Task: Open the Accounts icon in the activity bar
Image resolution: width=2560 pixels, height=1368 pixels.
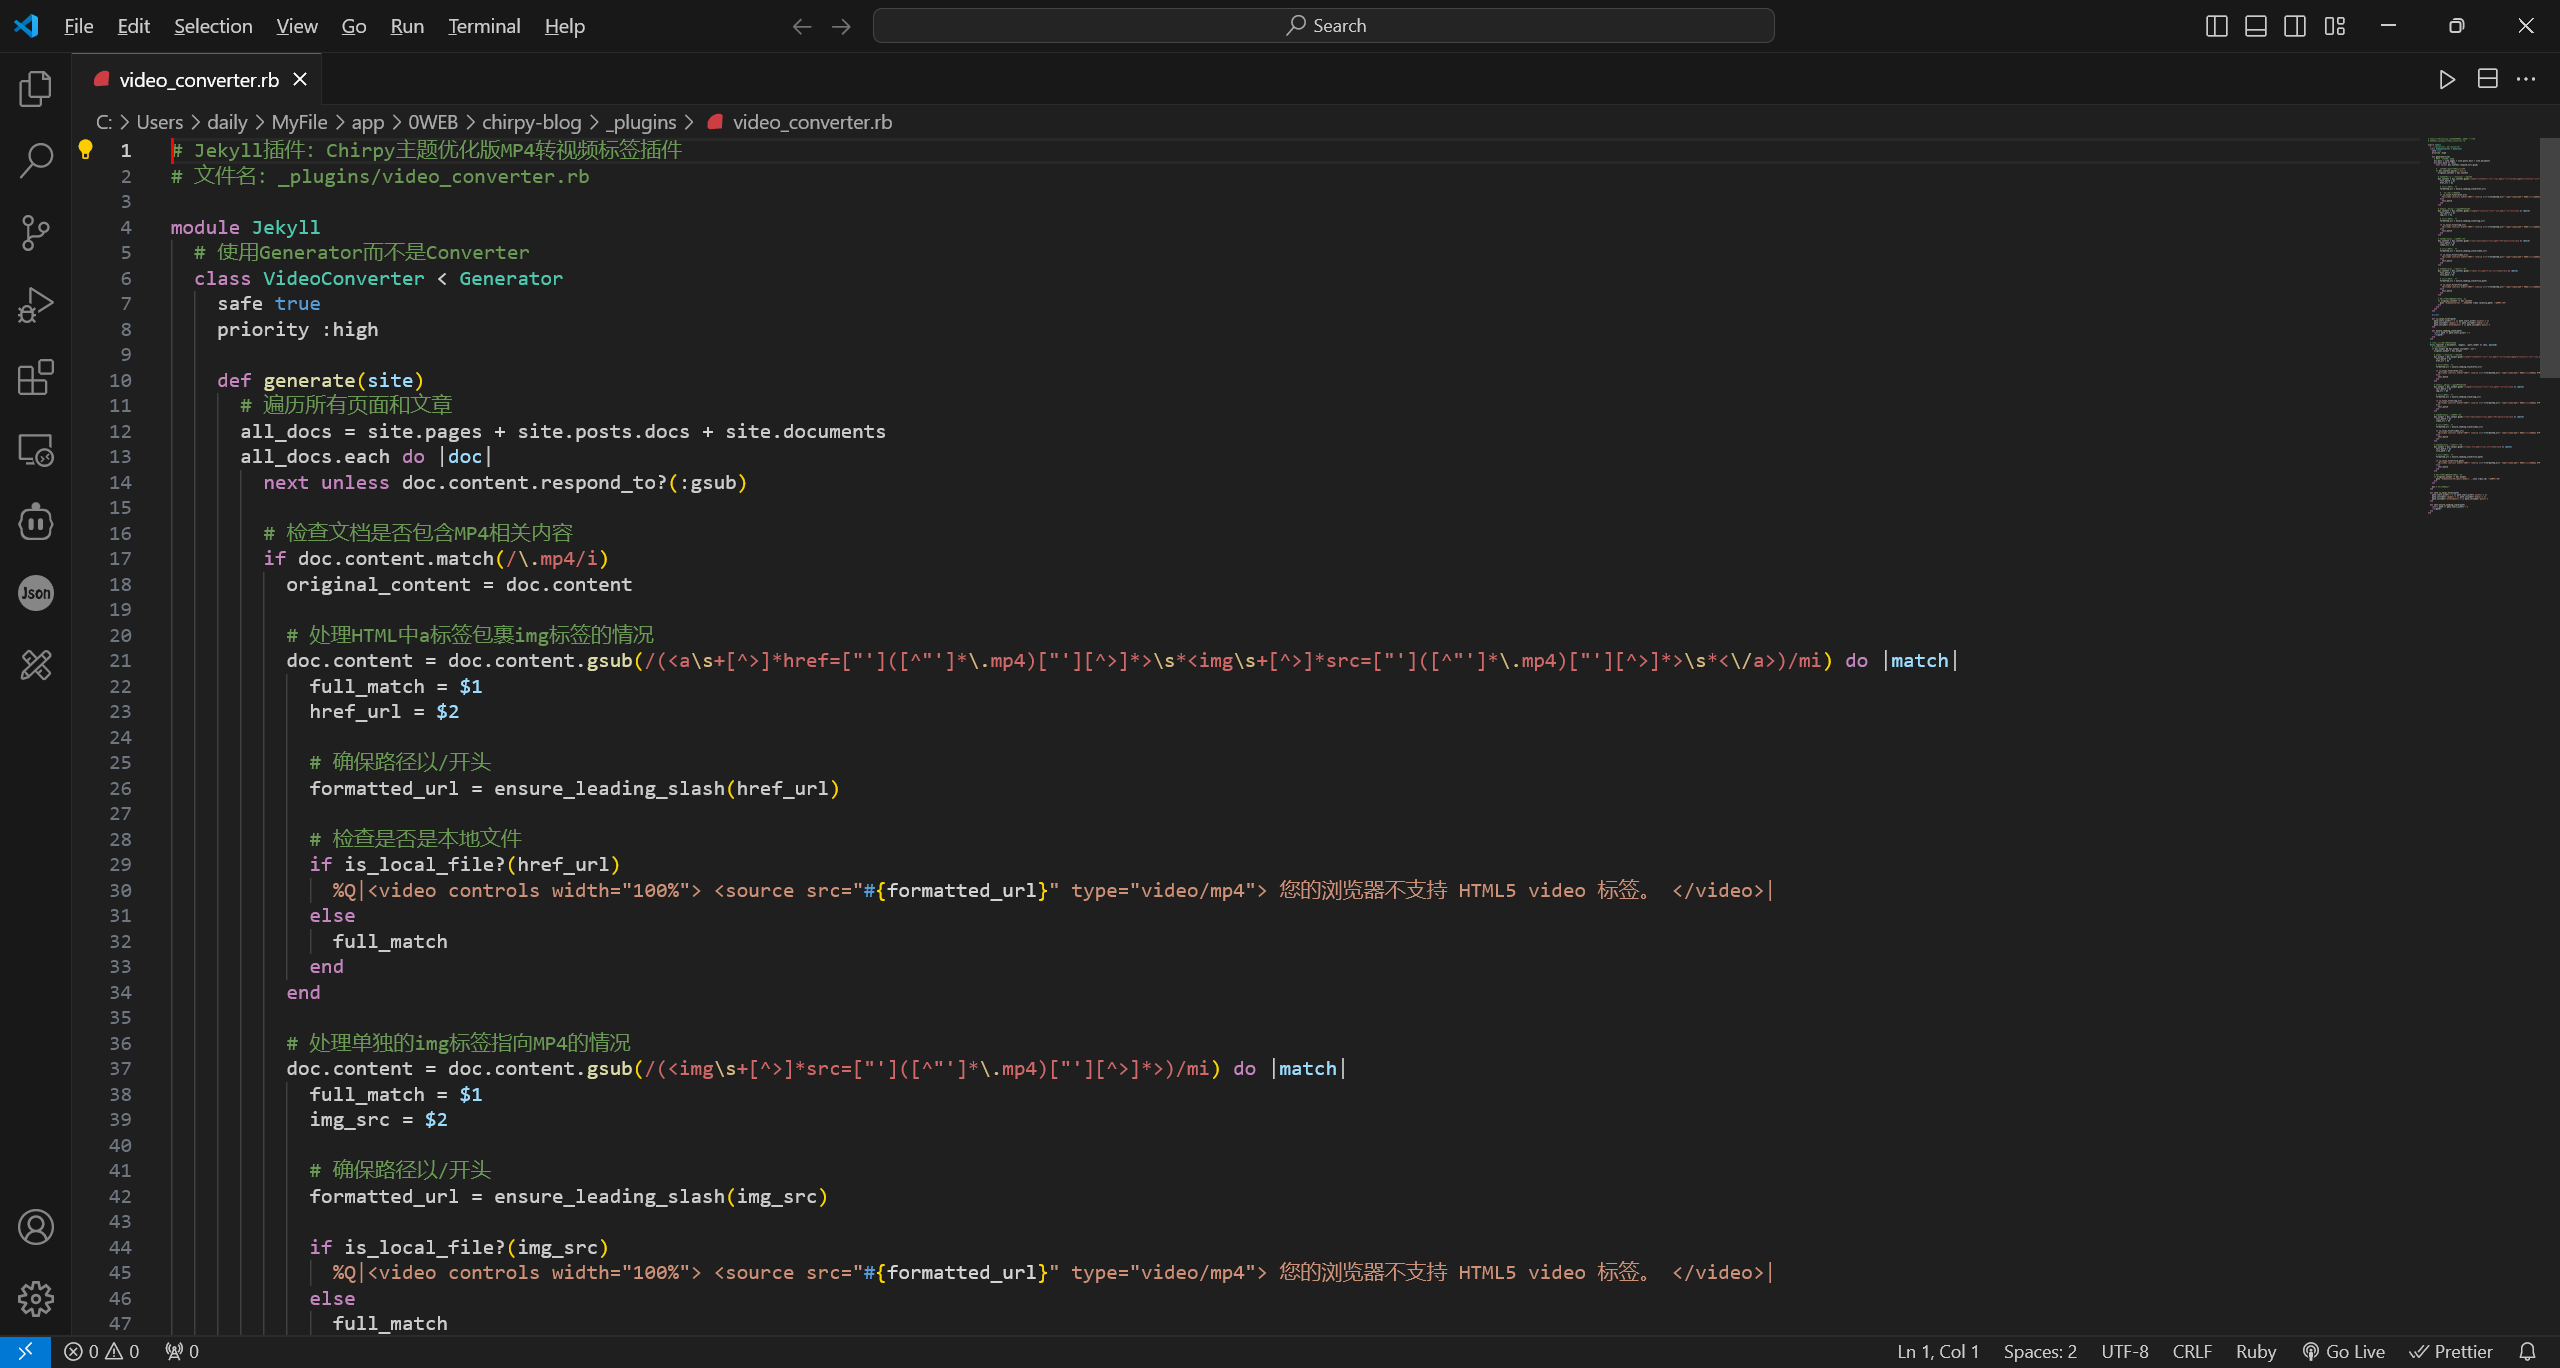Action: pyautogui.click(x=36, y=1227)
